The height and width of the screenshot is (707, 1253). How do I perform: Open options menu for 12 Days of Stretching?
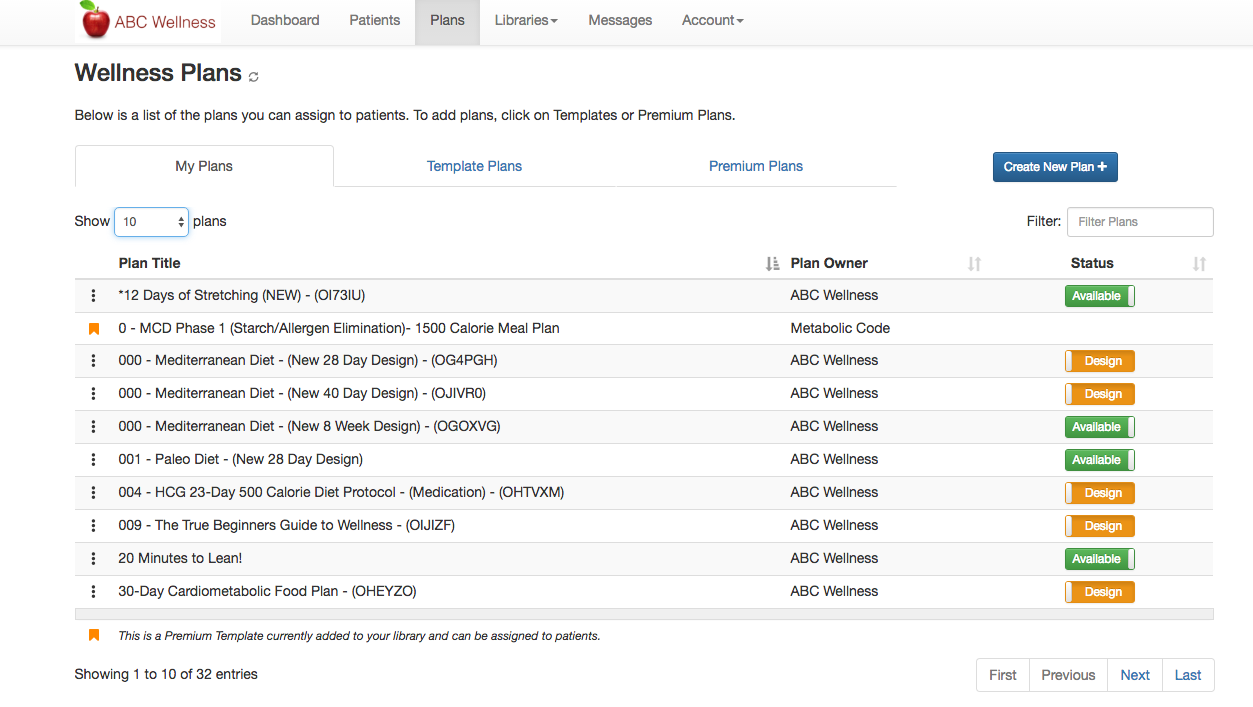pyautogui.click(x=94, y=296)
